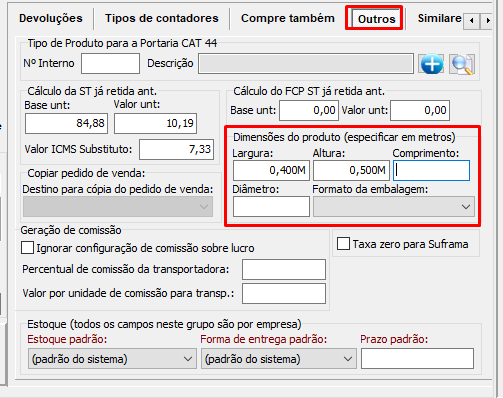The image size is (503, 398).
Task: Open Destino para cópia do pedido dropdown
Action: pyautogui.click(x=118, y=206)
